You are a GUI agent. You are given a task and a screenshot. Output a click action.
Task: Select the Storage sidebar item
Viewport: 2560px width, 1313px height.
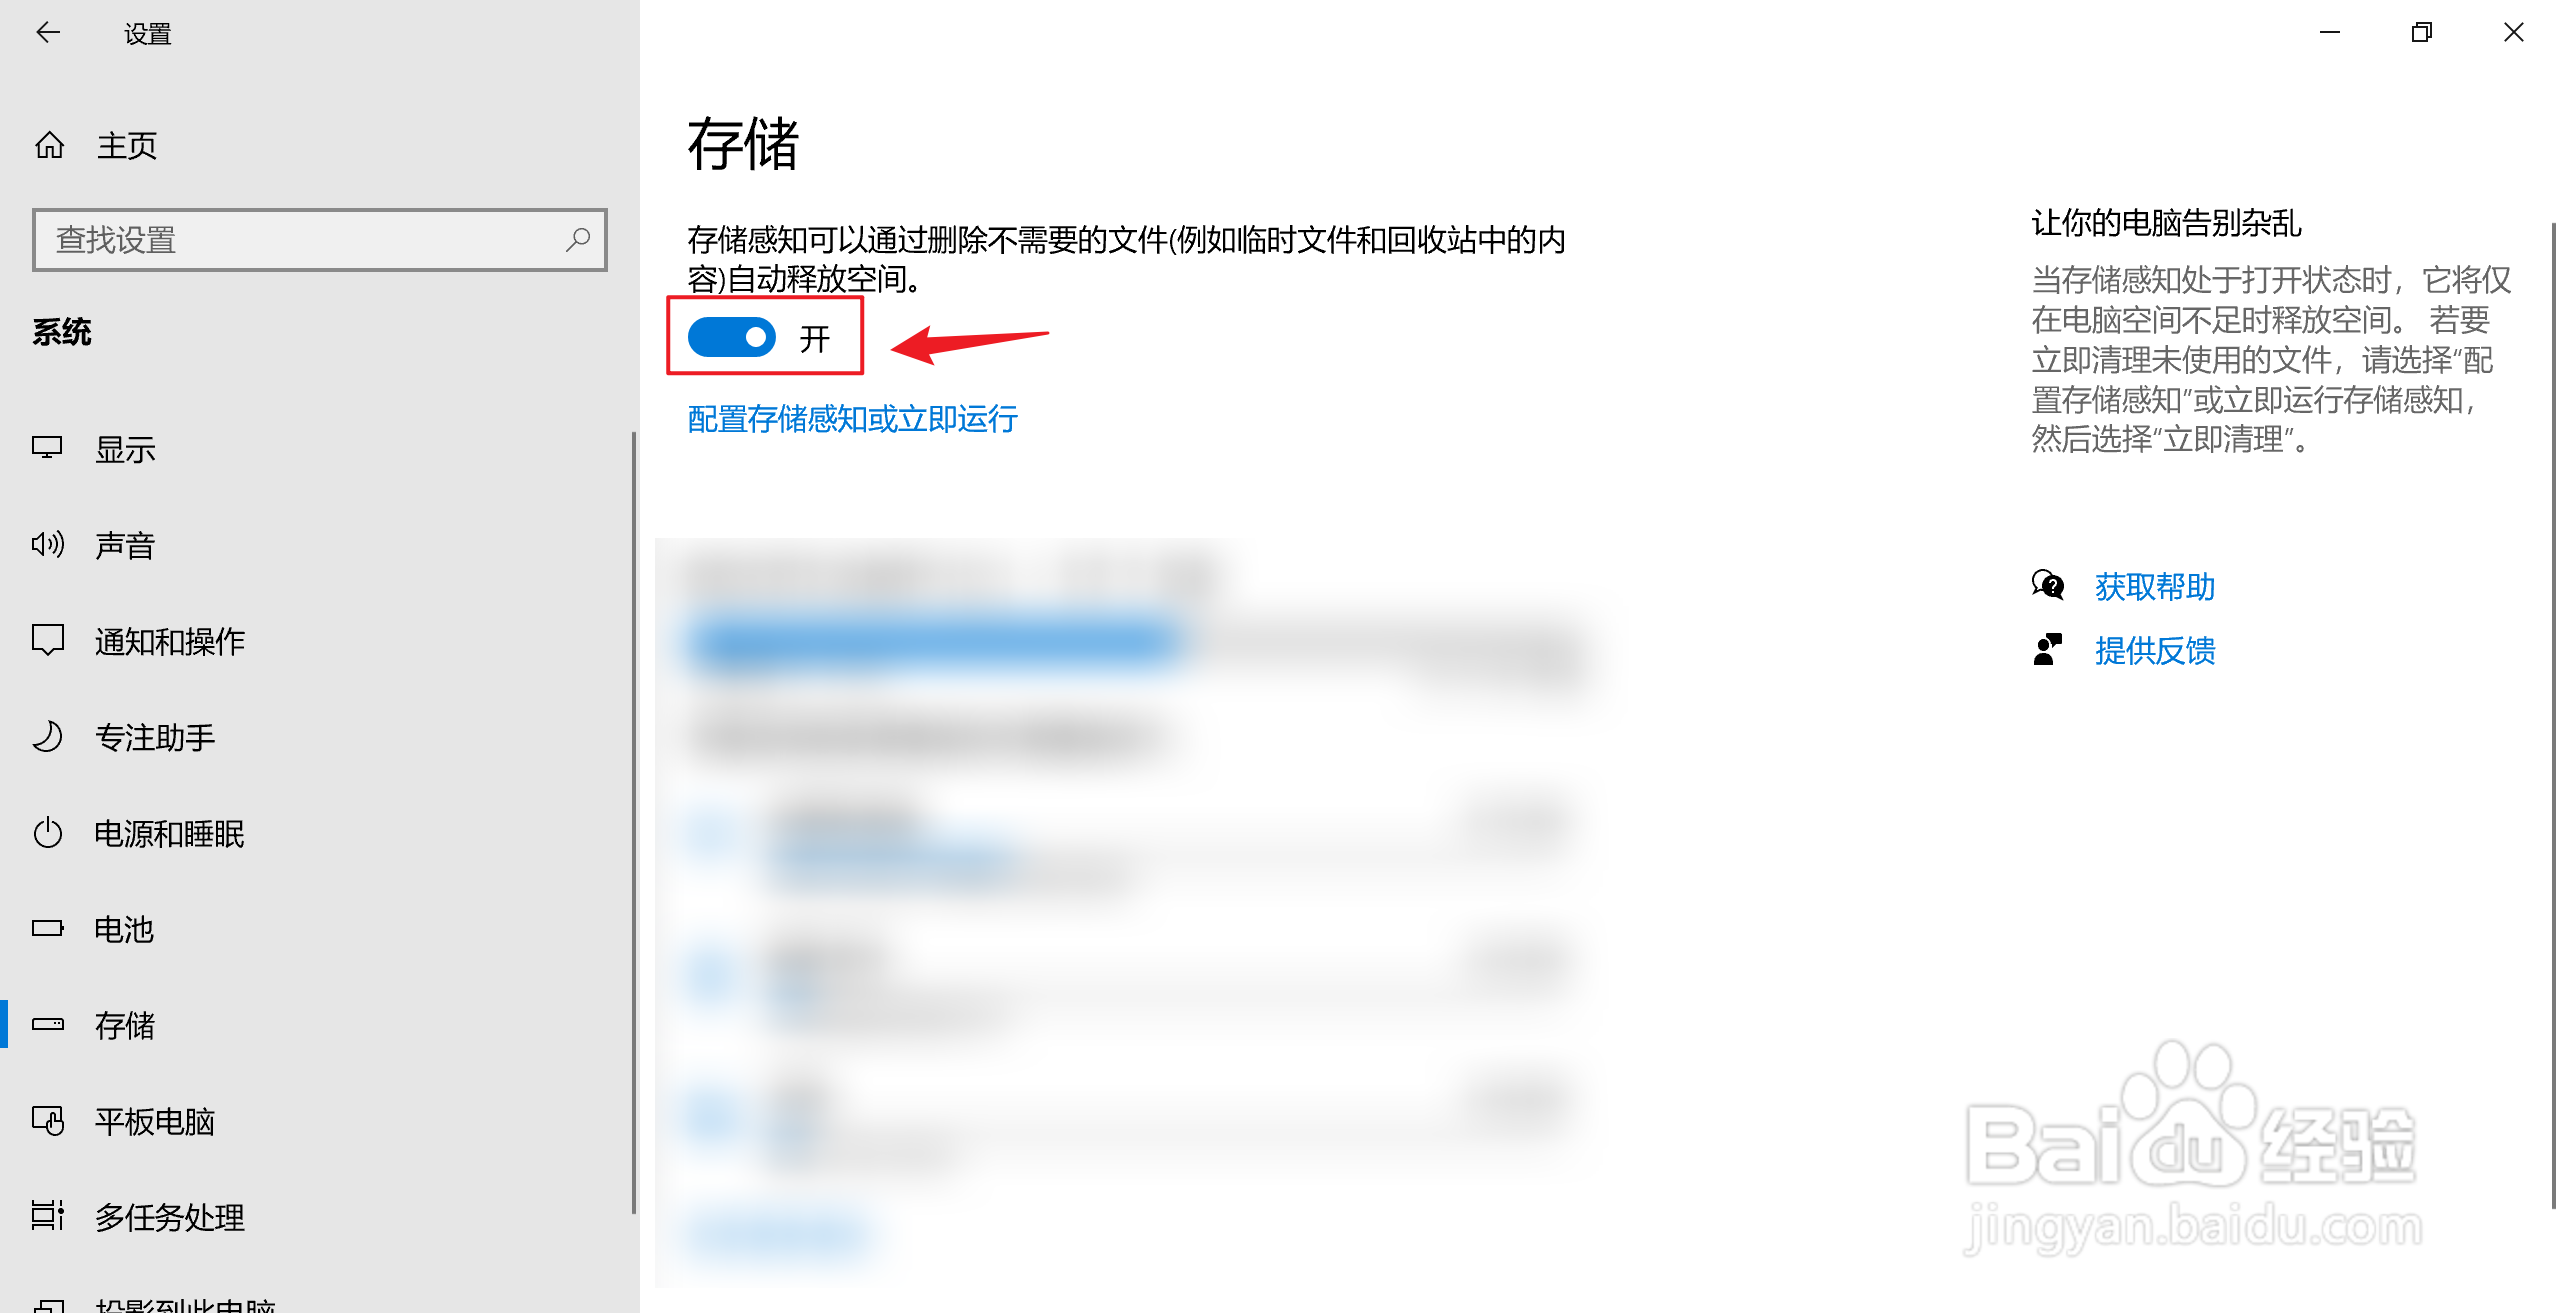tap(318, 1025)
